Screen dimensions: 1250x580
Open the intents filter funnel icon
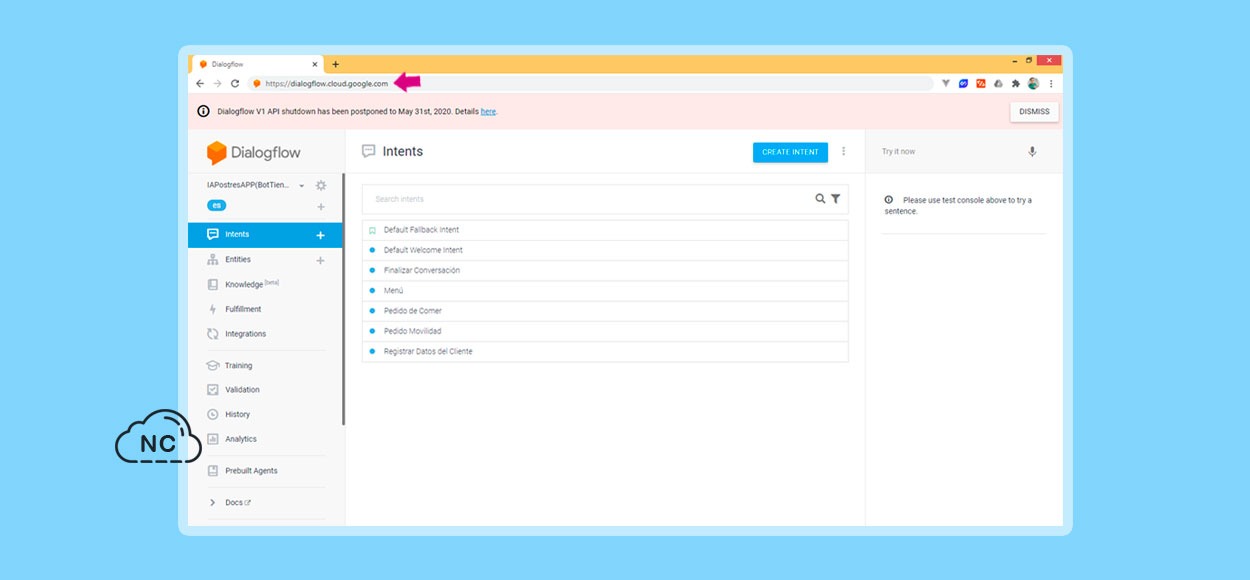(x=835, y=199)
